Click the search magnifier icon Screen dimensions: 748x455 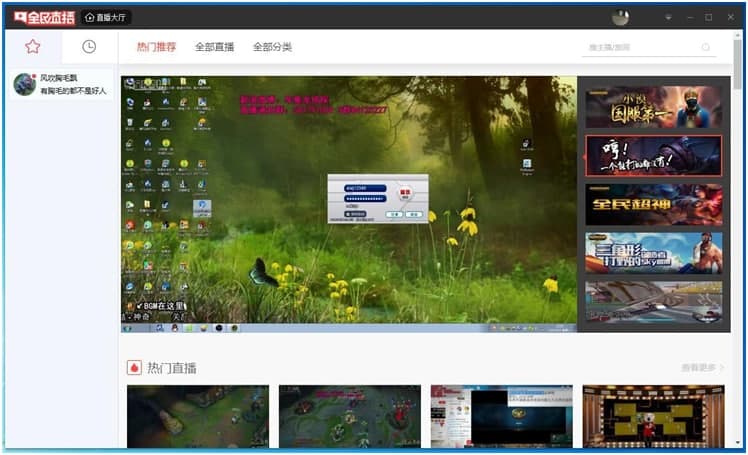coord(706,47)
